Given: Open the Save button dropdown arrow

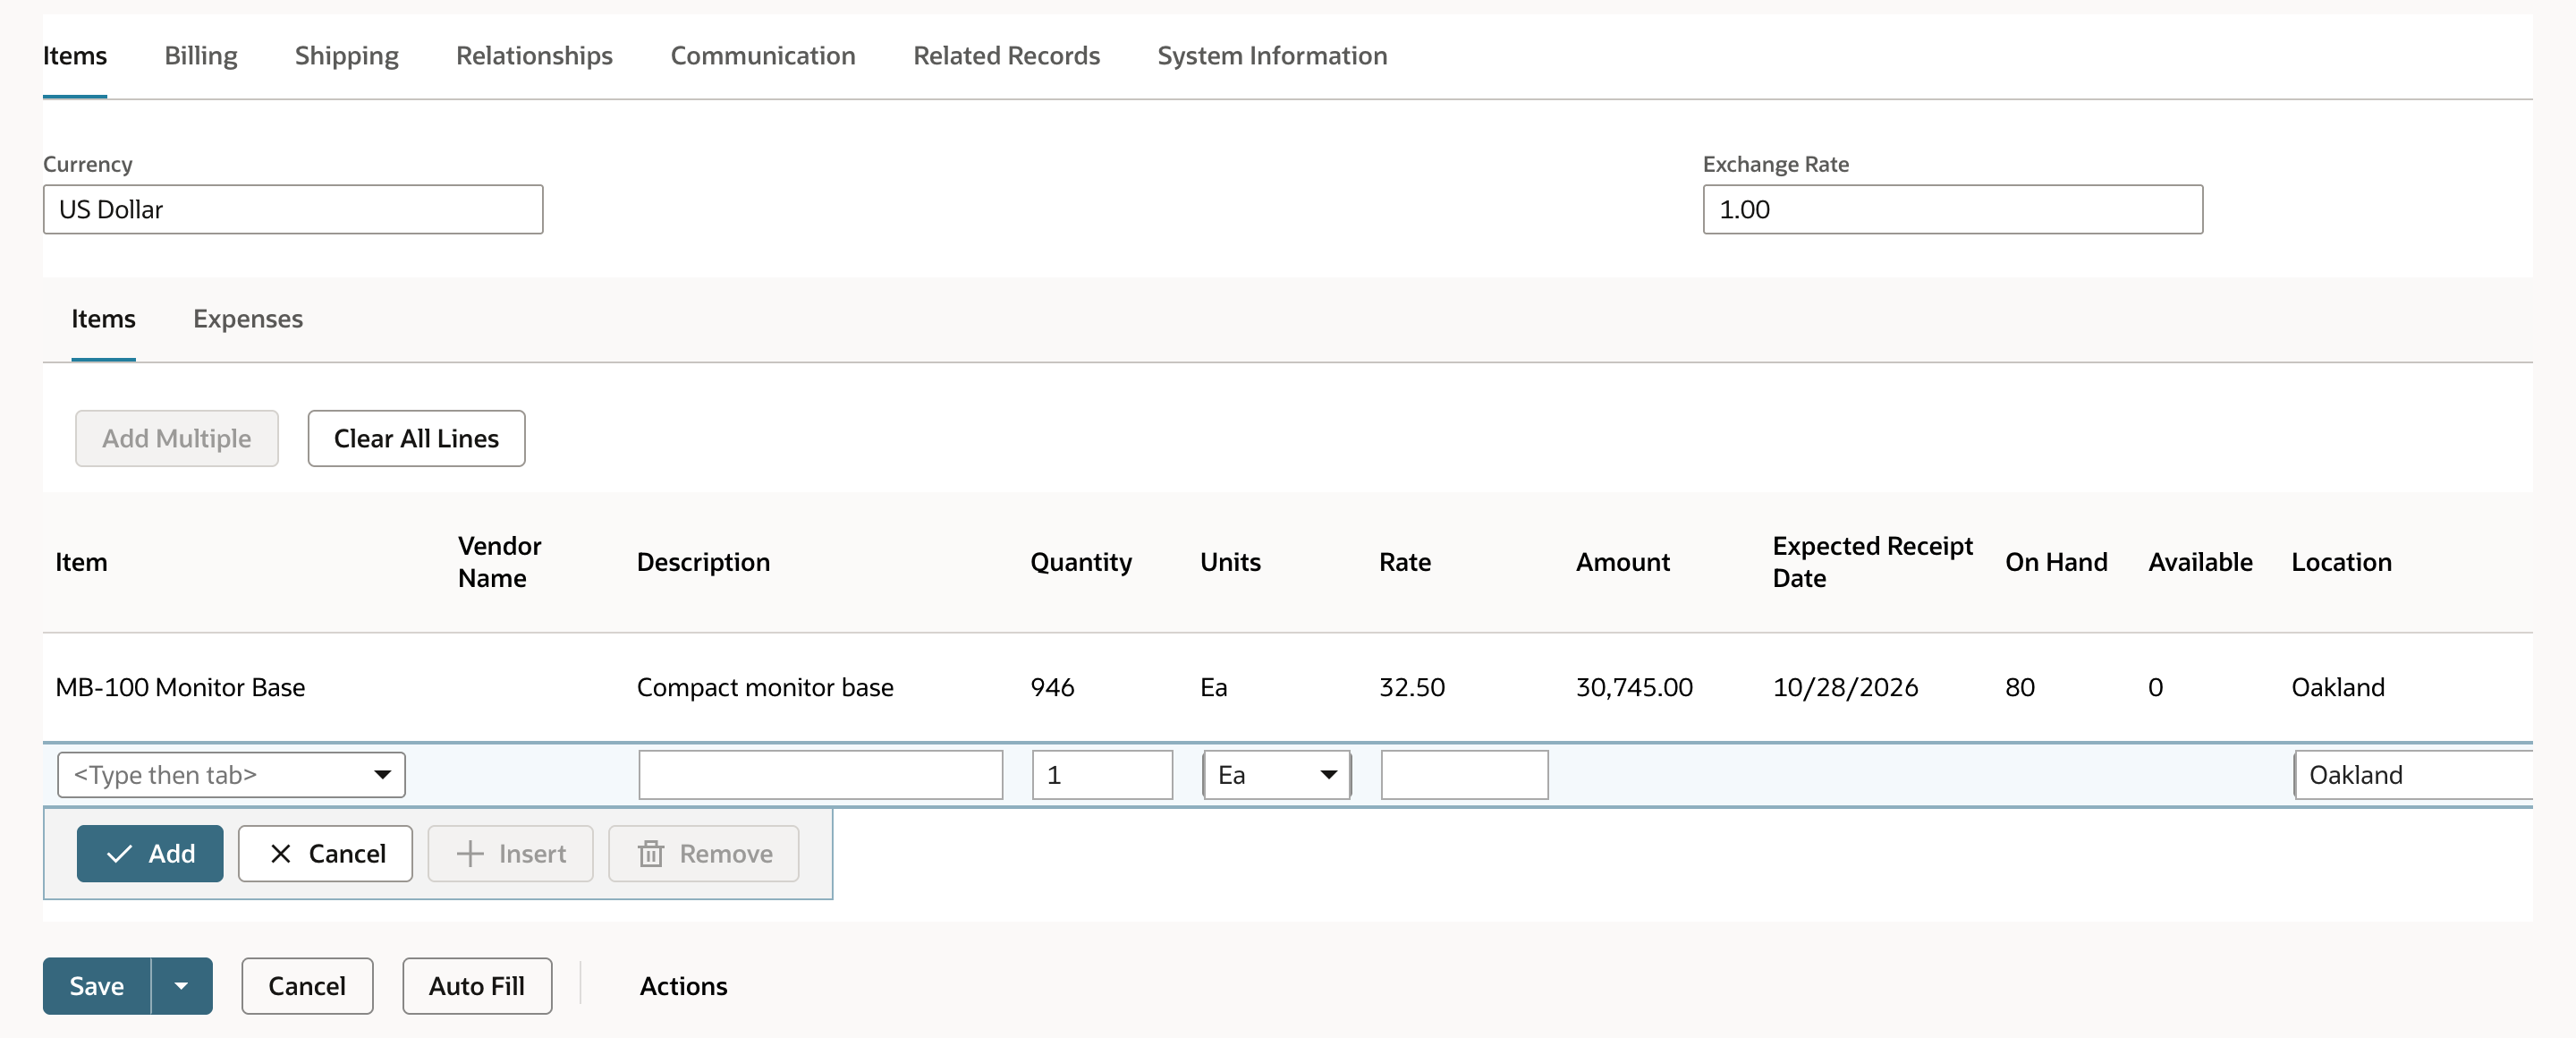Looking at the screenshot, I should (181, 986).
